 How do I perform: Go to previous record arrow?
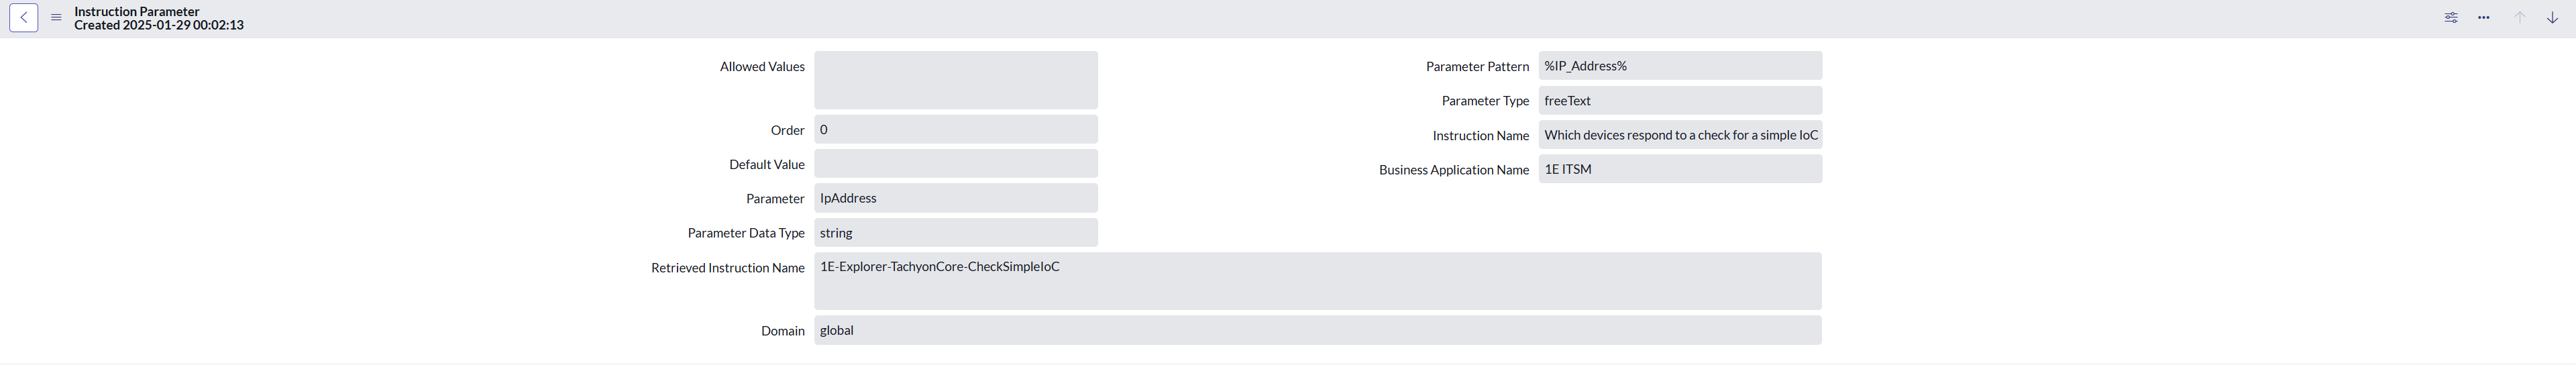coord(2520,18)
